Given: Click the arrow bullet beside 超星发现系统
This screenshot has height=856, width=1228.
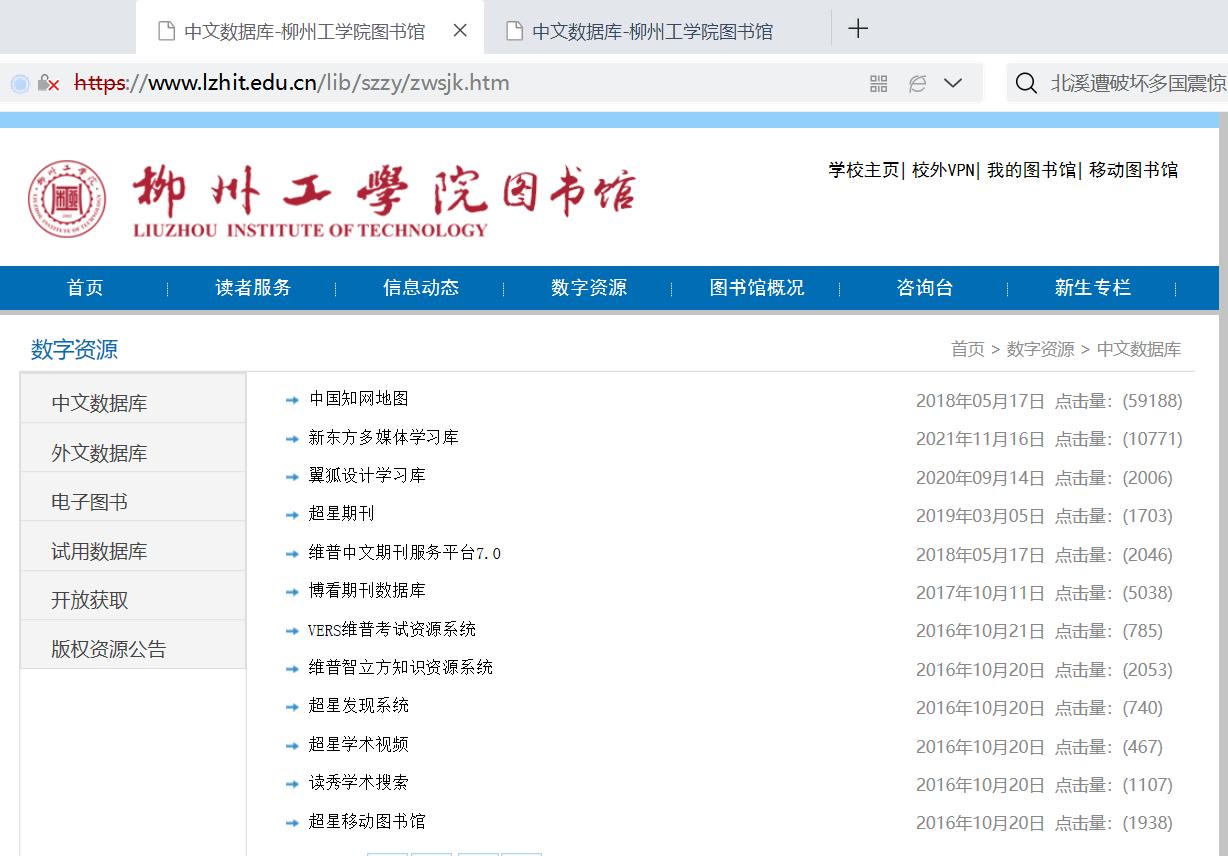Looking at the screenshot, I should click(x=292, y=707).
